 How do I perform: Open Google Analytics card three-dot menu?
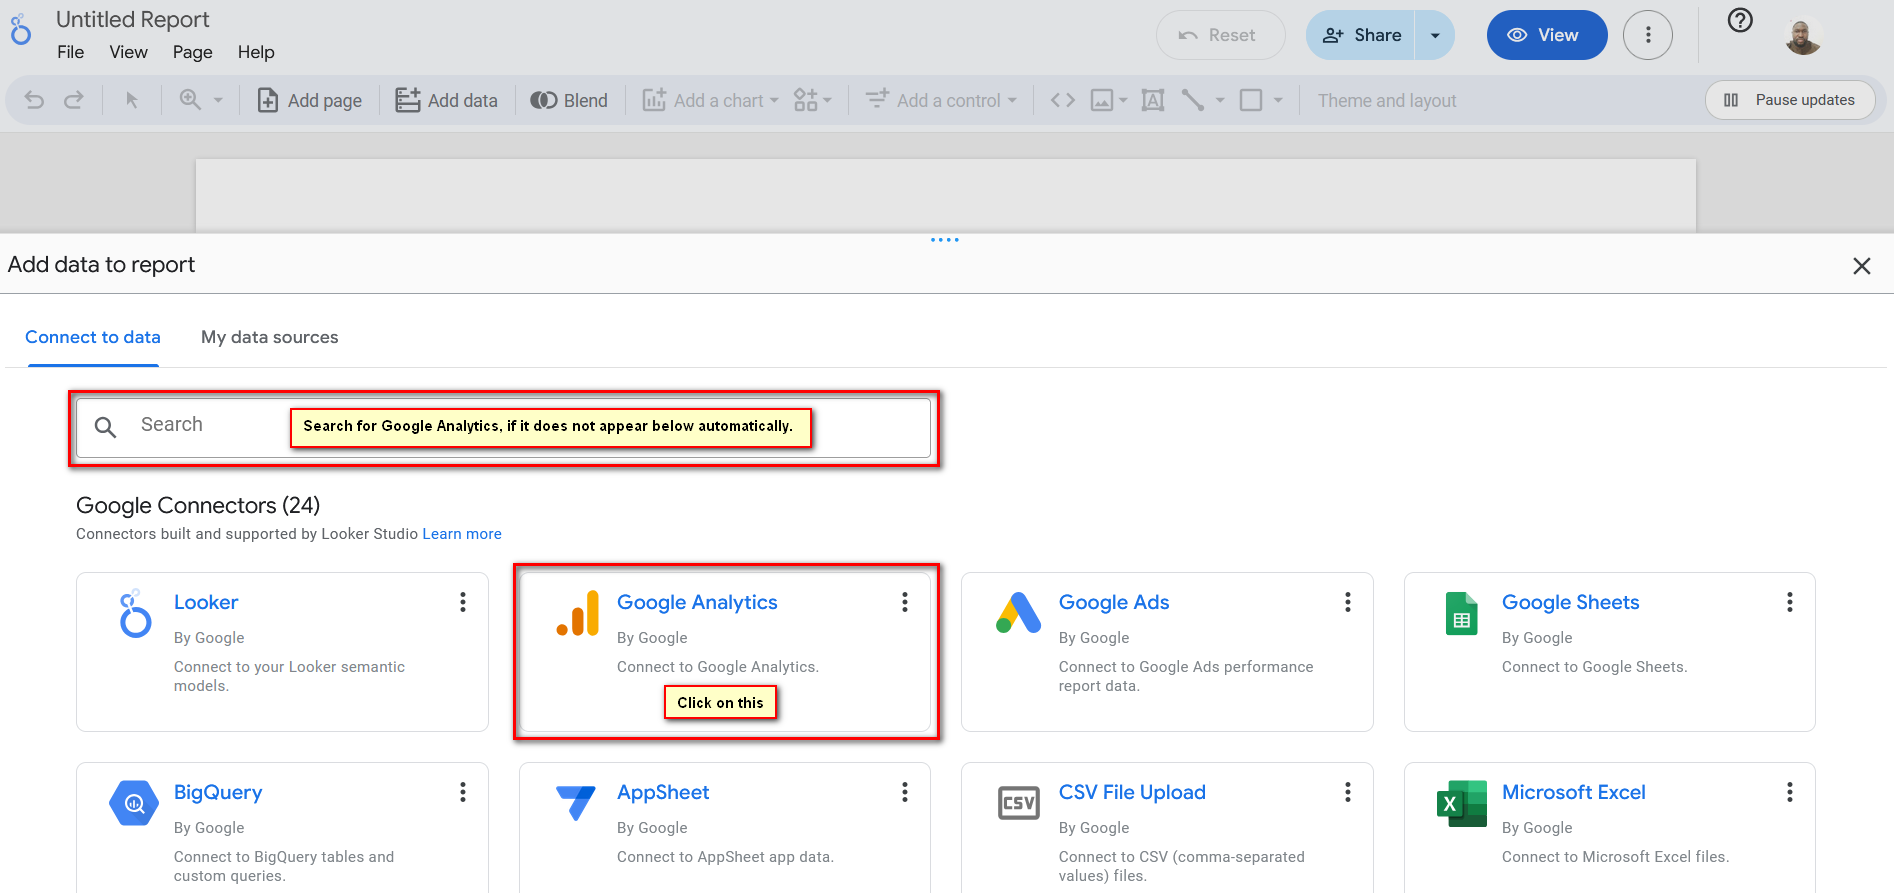click(x=905, y=602)
